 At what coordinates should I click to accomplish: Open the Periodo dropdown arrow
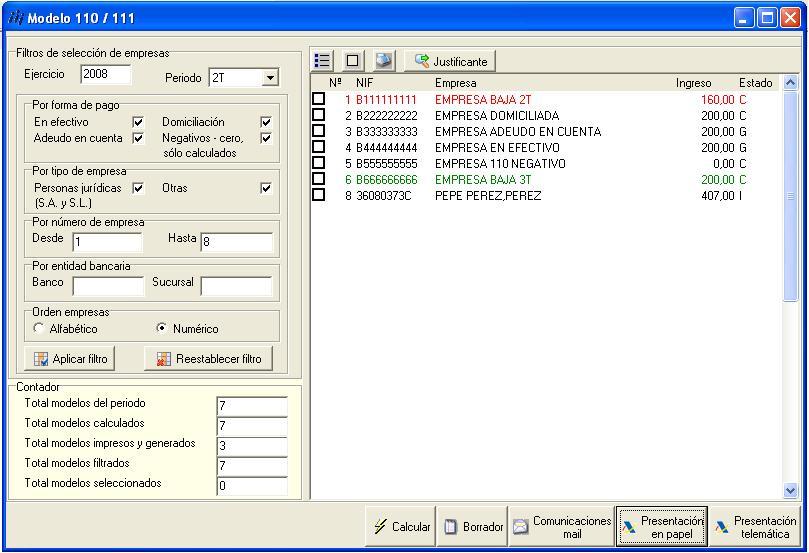[270, 78]
